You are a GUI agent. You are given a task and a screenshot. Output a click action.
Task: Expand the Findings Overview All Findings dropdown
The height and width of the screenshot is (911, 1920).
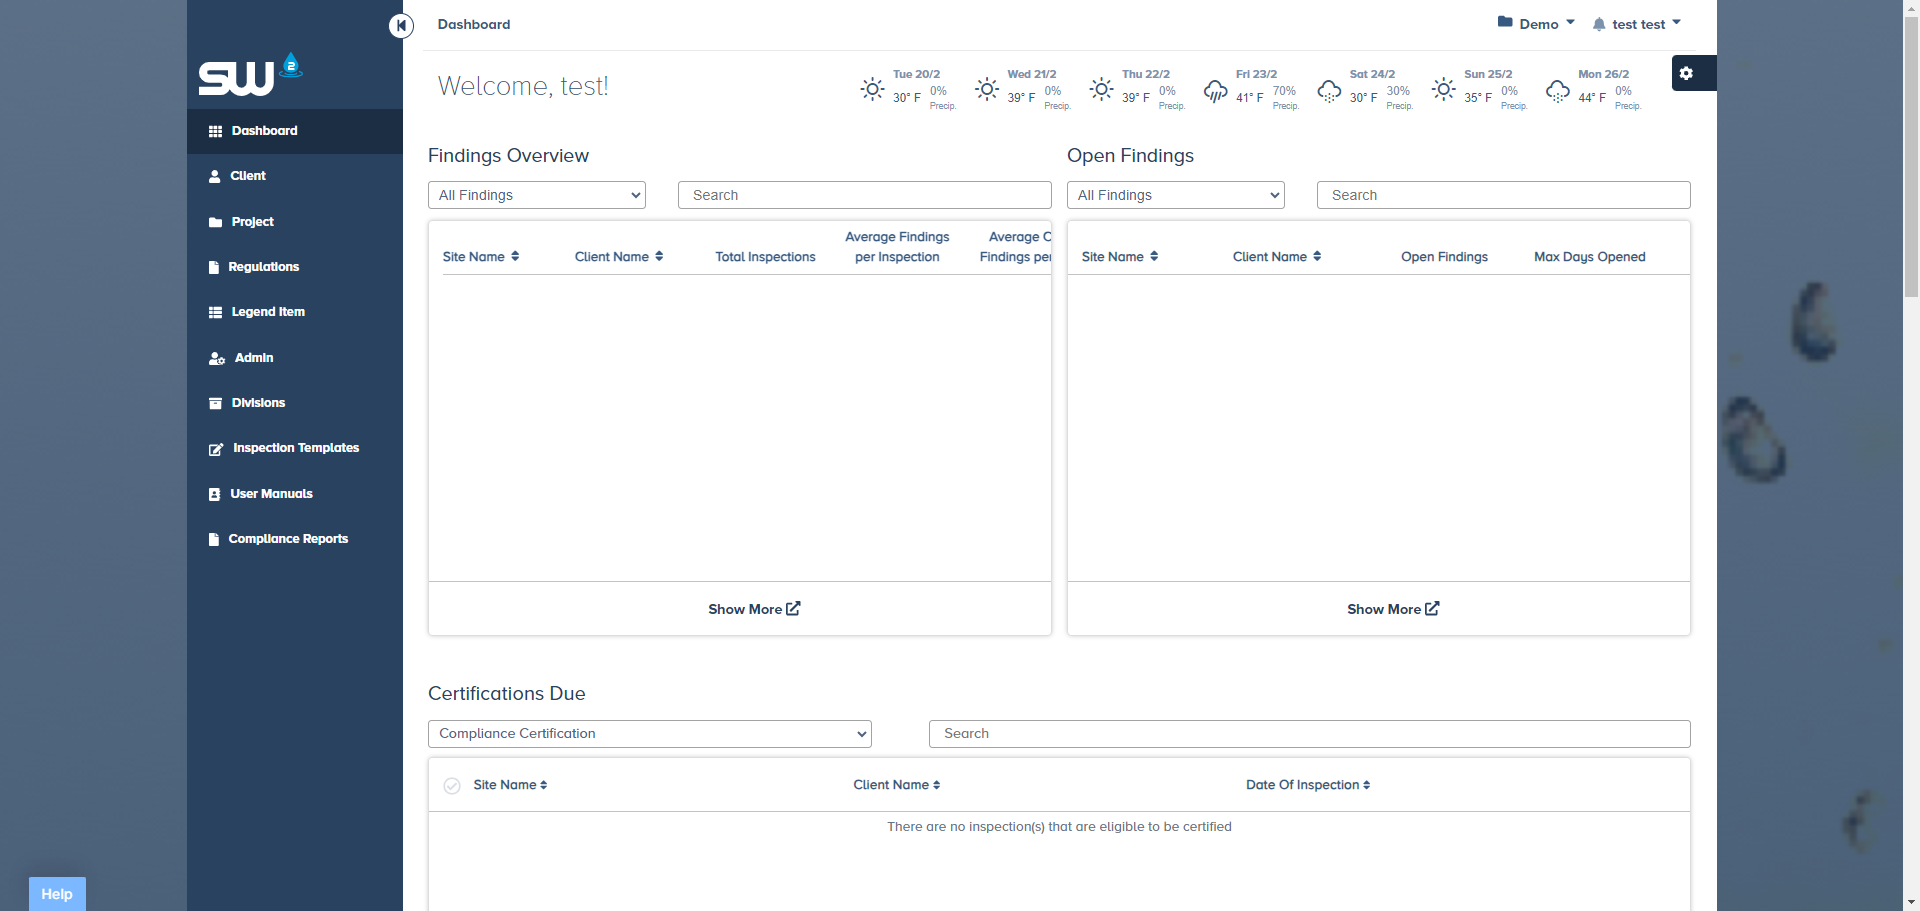[537, 195]
